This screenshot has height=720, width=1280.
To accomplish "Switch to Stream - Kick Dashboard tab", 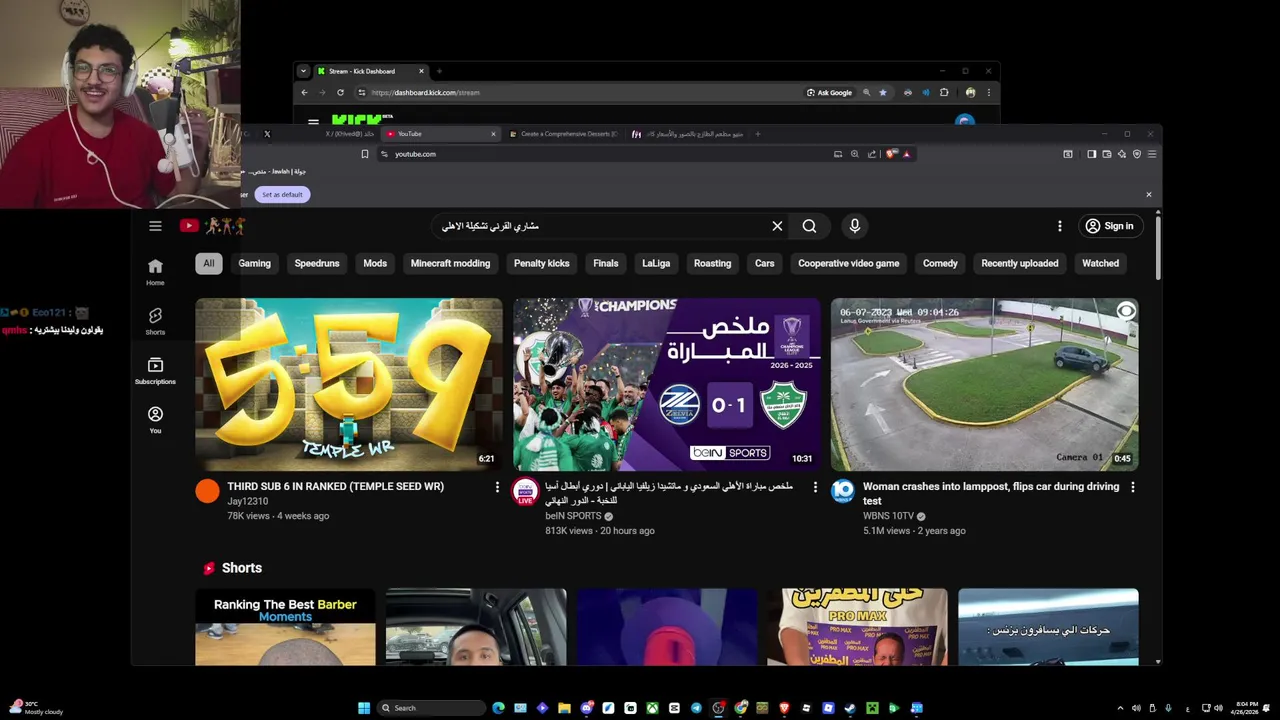I will (370, 71).
